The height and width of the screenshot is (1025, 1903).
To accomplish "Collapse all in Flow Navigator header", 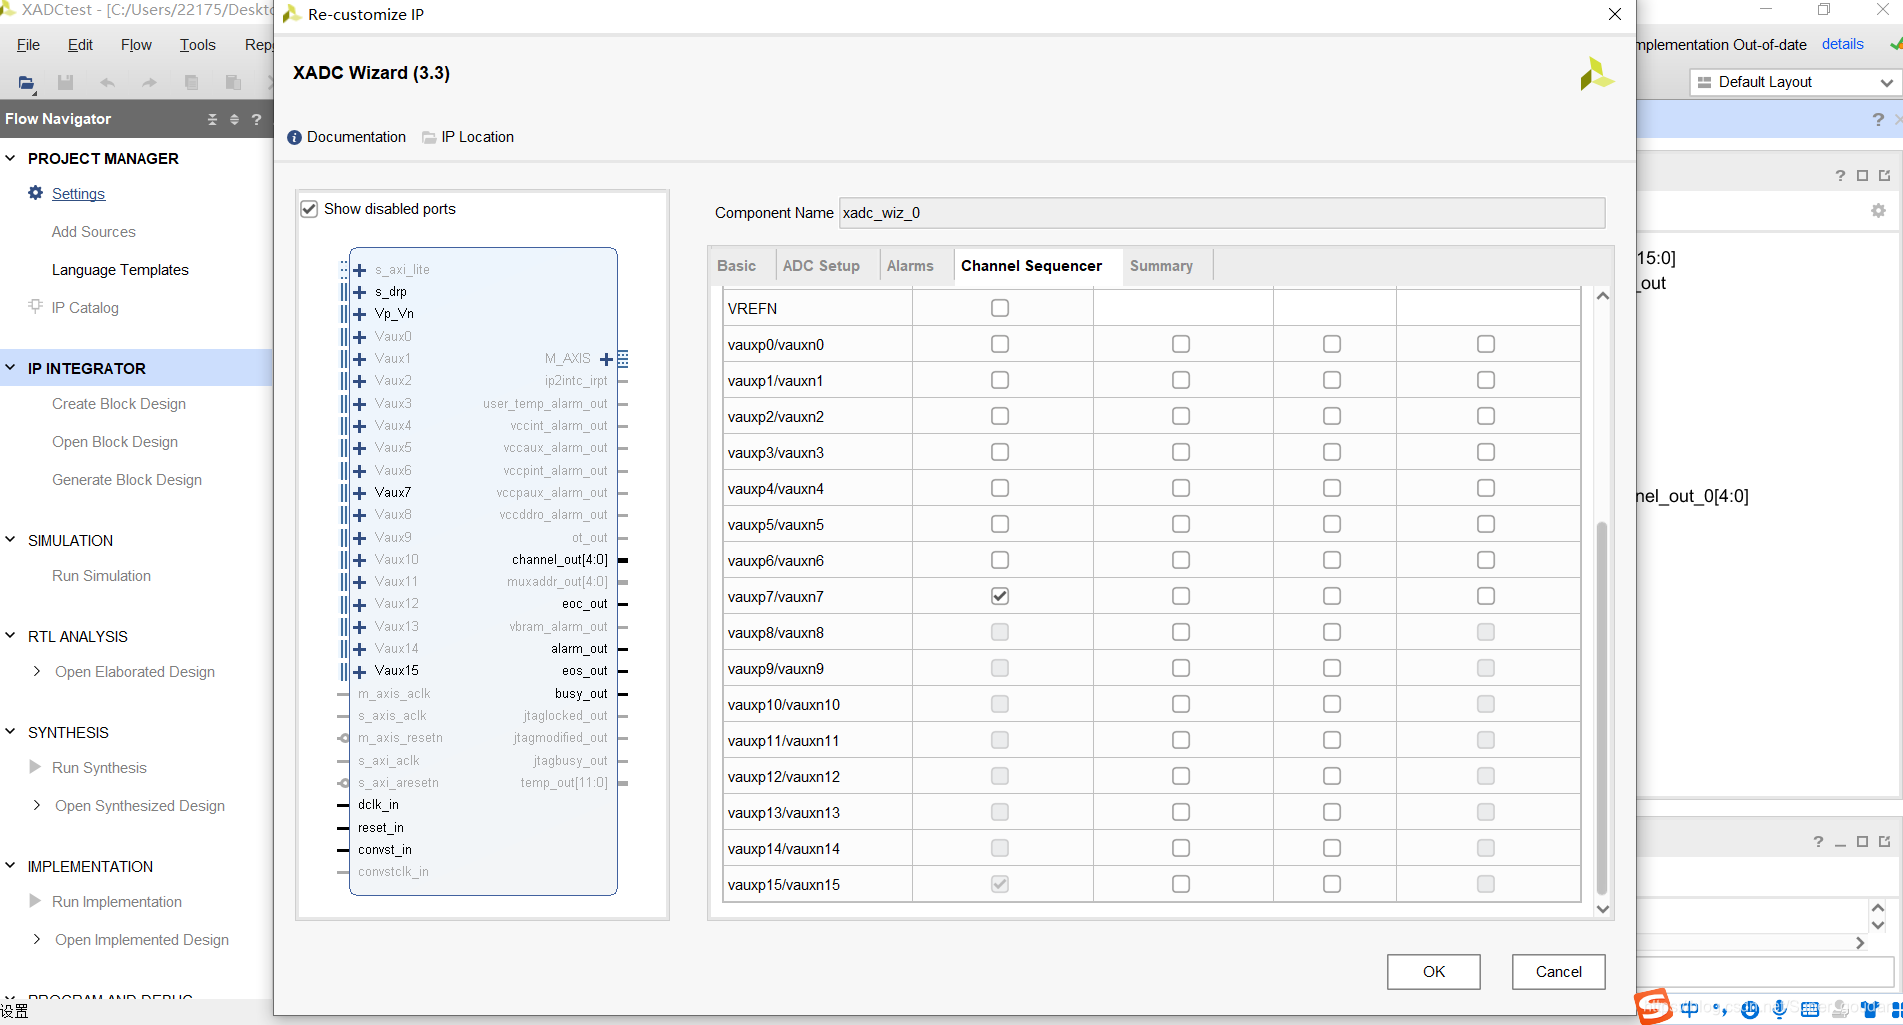I will coord(212,119).
